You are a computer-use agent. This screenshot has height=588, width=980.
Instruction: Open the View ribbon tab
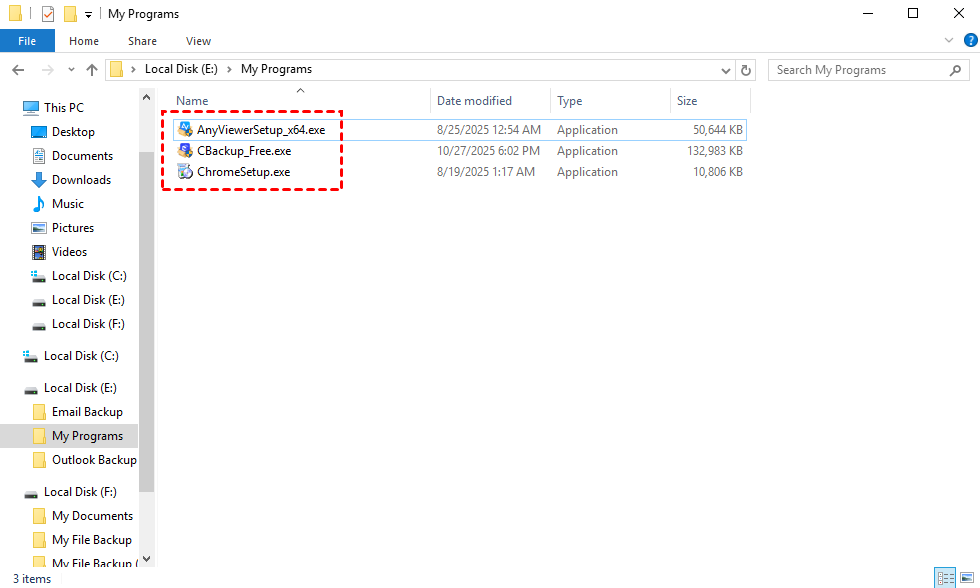[x=198, y=41]
